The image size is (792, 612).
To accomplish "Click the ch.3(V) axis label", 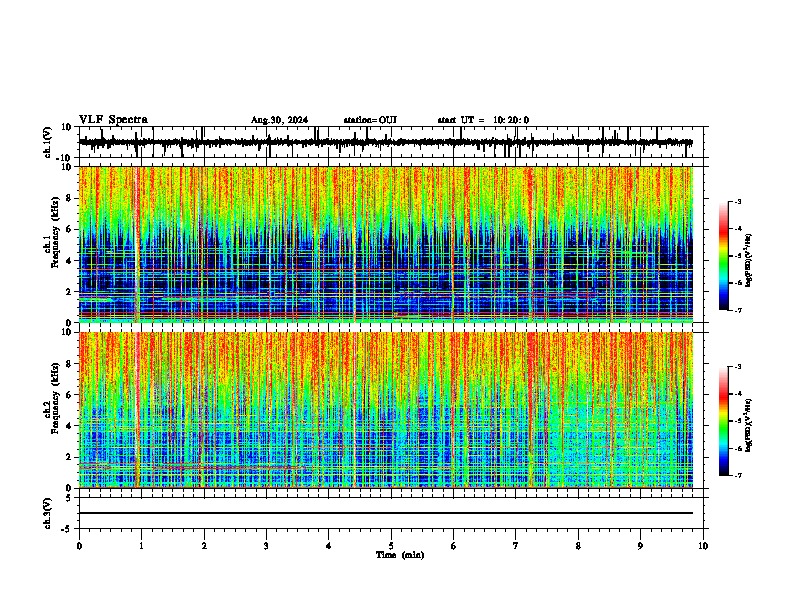I will pyautogui.click(x=48, y=513).
